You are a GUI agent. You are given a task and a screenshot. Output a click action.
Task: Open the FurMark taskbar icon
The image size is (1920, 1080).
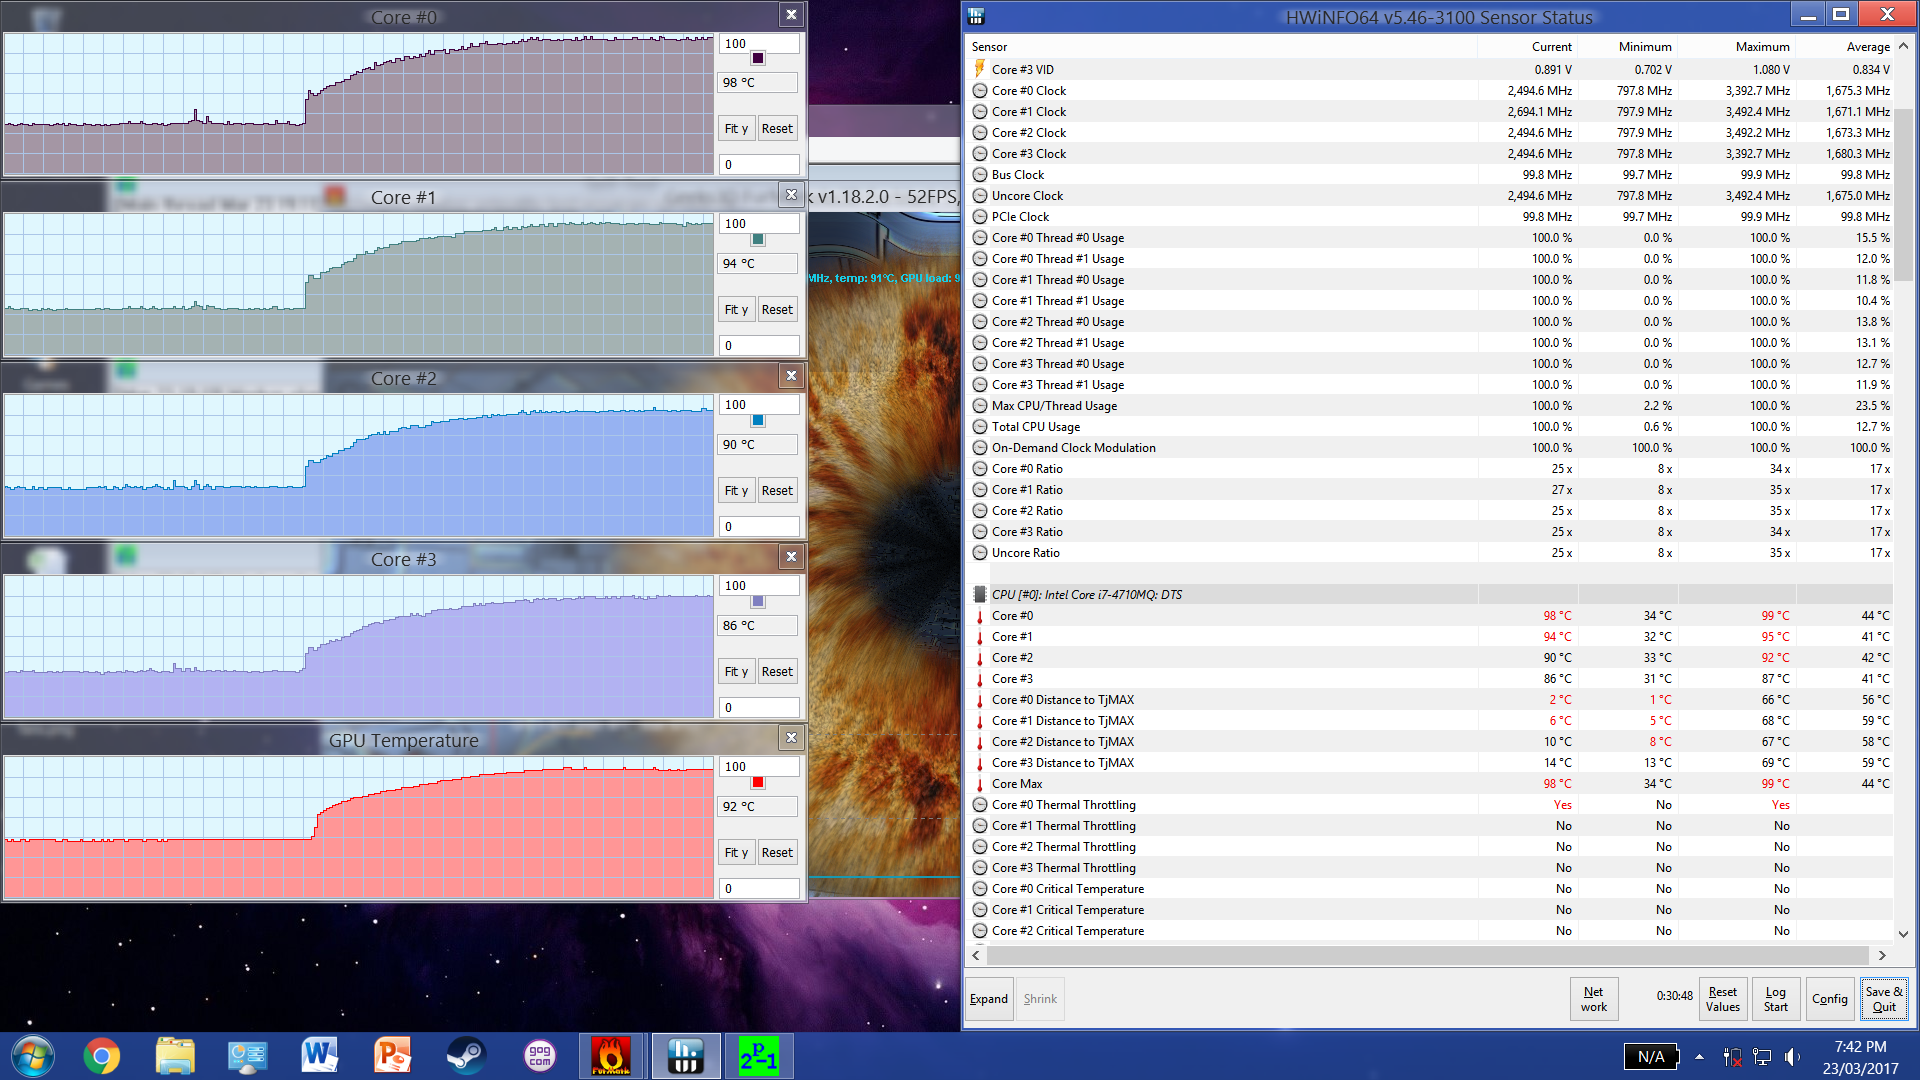610,1056
